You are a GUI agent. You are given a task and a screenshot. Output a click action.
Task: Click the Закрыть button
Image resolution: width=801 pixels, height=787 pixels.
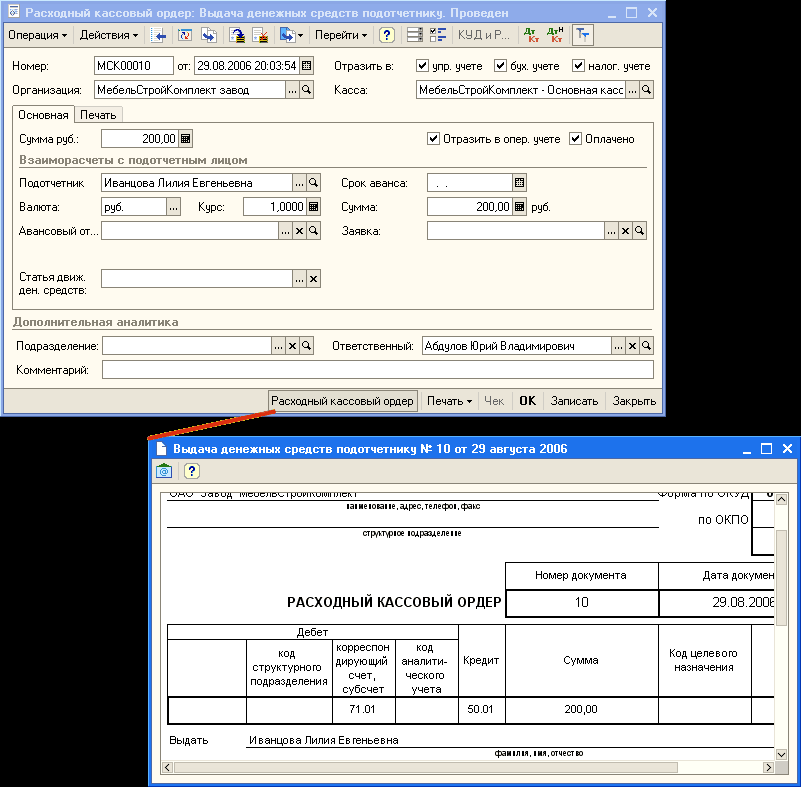pyautogui.click(x=634, y=401)
